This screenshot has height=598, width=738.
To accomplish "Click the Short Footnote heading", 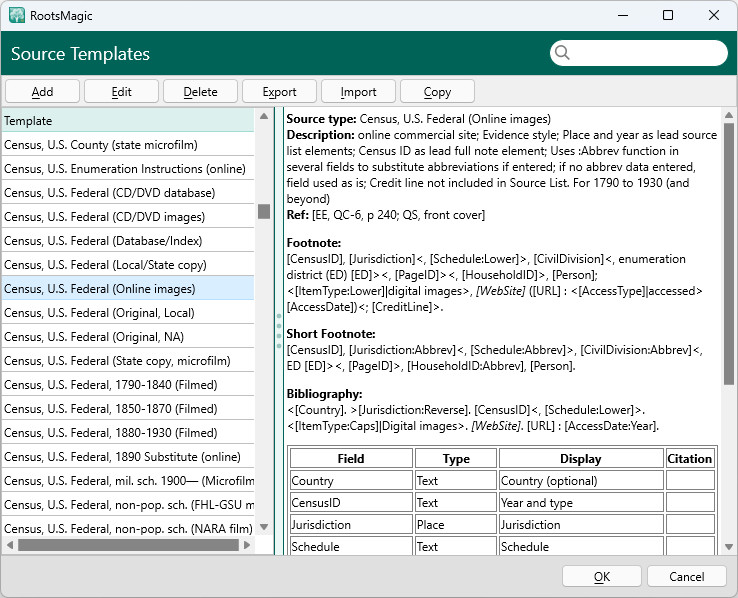I will tap(331, 334).
